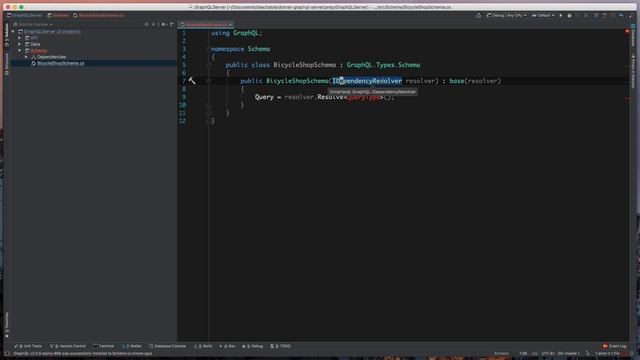640x360 pixels.
Task: Click the build/publish icon in top toolbar
Action: 478,16
